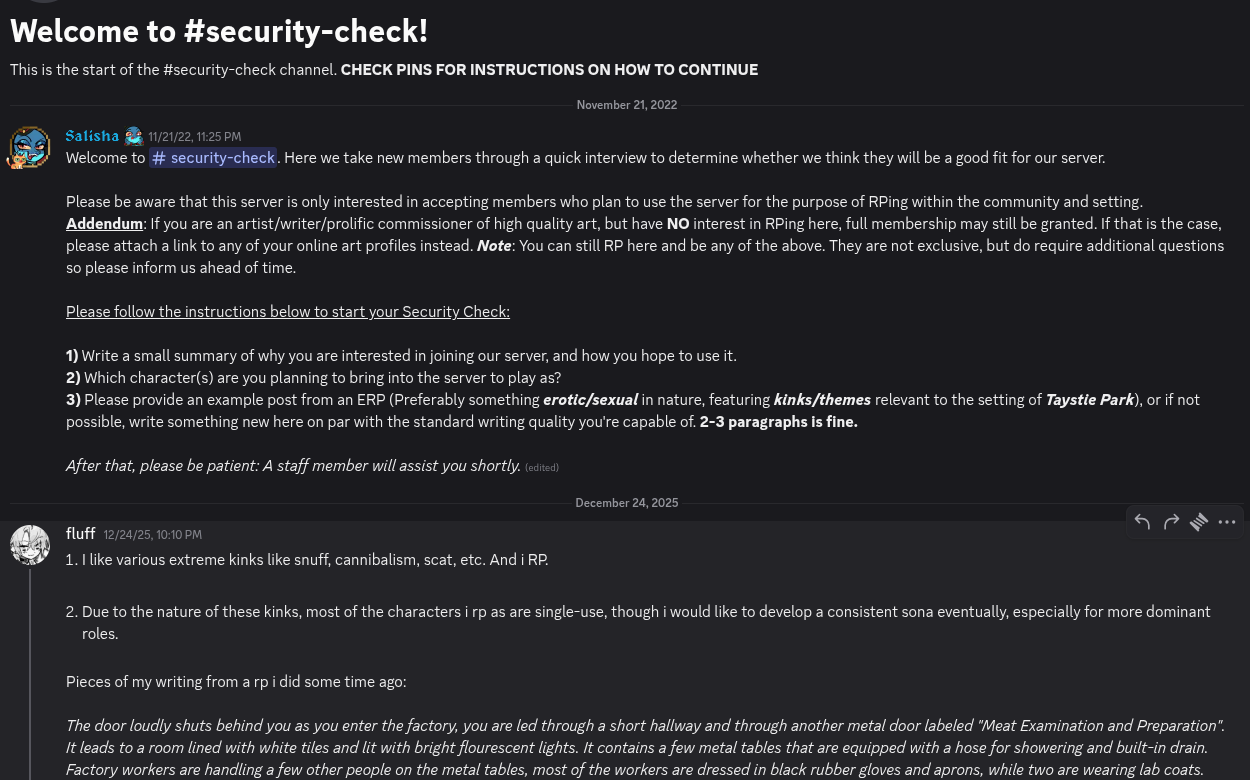Click the (edited) label on Salisha's message
Screen dimensions: 1250x780
[x=542, y=467]
